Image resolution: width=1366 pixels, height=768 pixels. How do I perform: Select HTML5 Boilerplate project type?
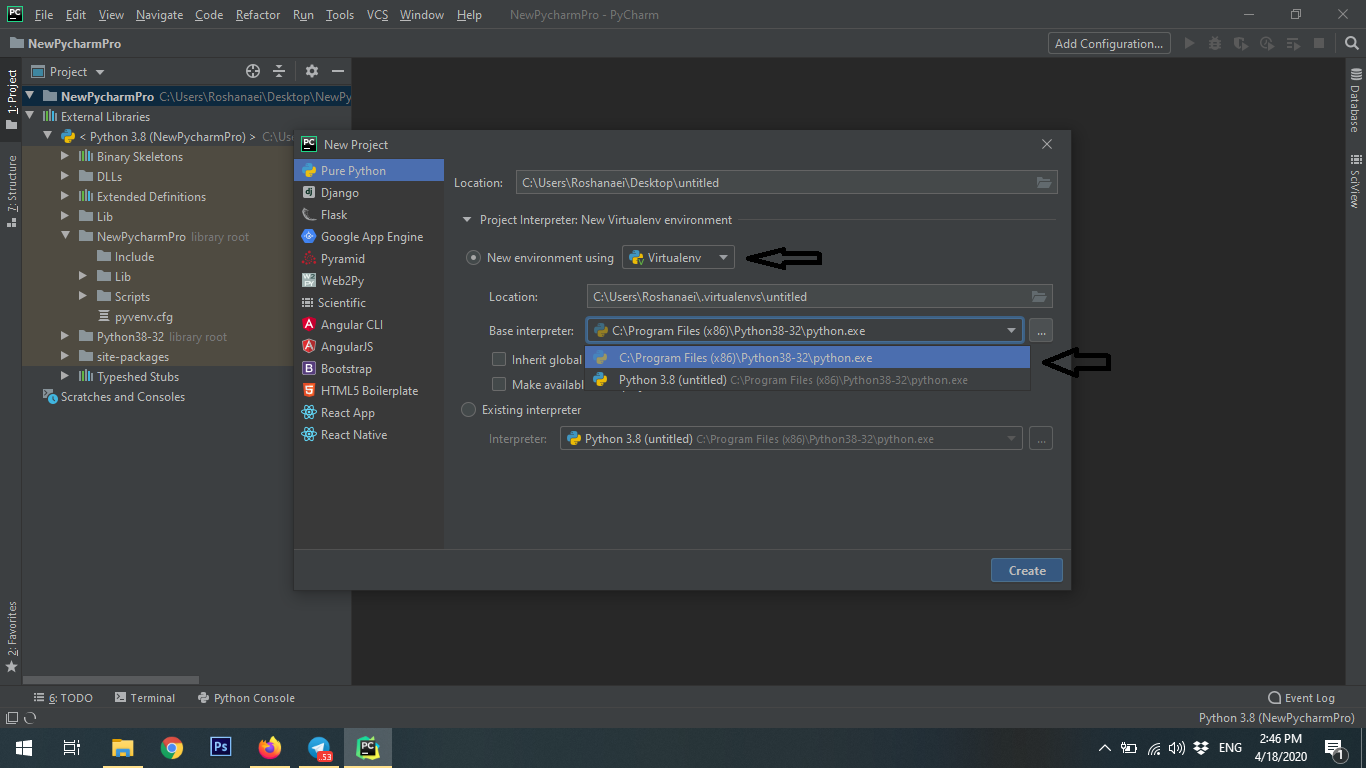(368, 391)
